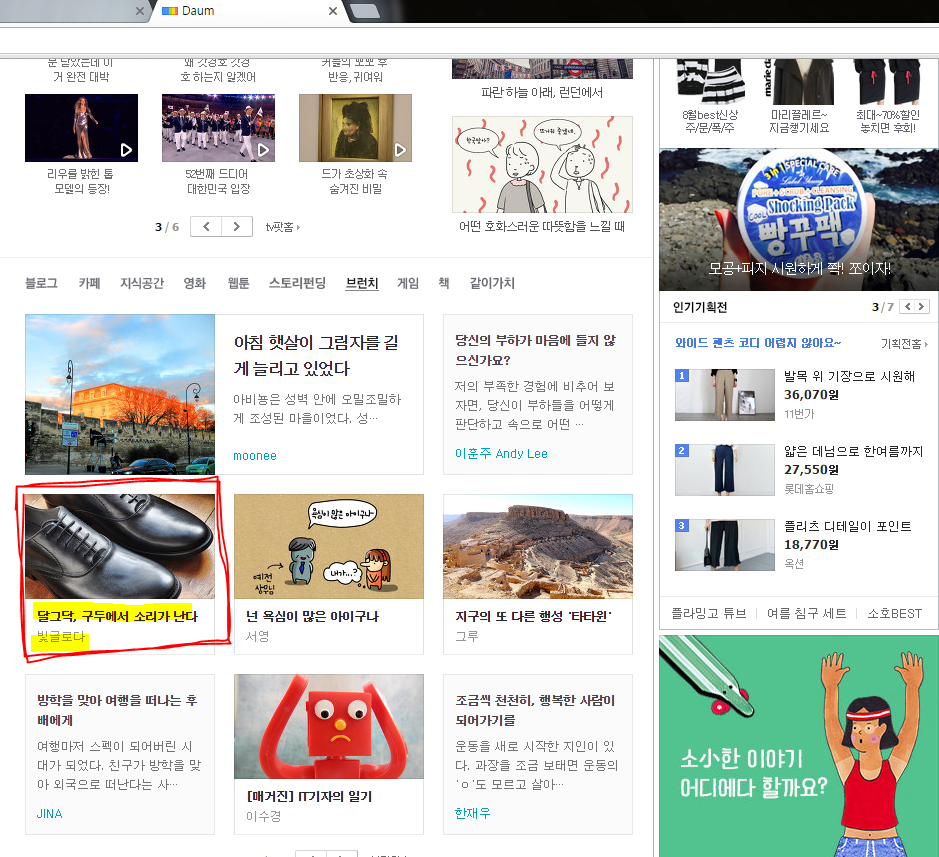Open article 당신의 부하가 마음에 들지 않으신가요?
The image size is (939, 857).
click(x=536, y=350)
